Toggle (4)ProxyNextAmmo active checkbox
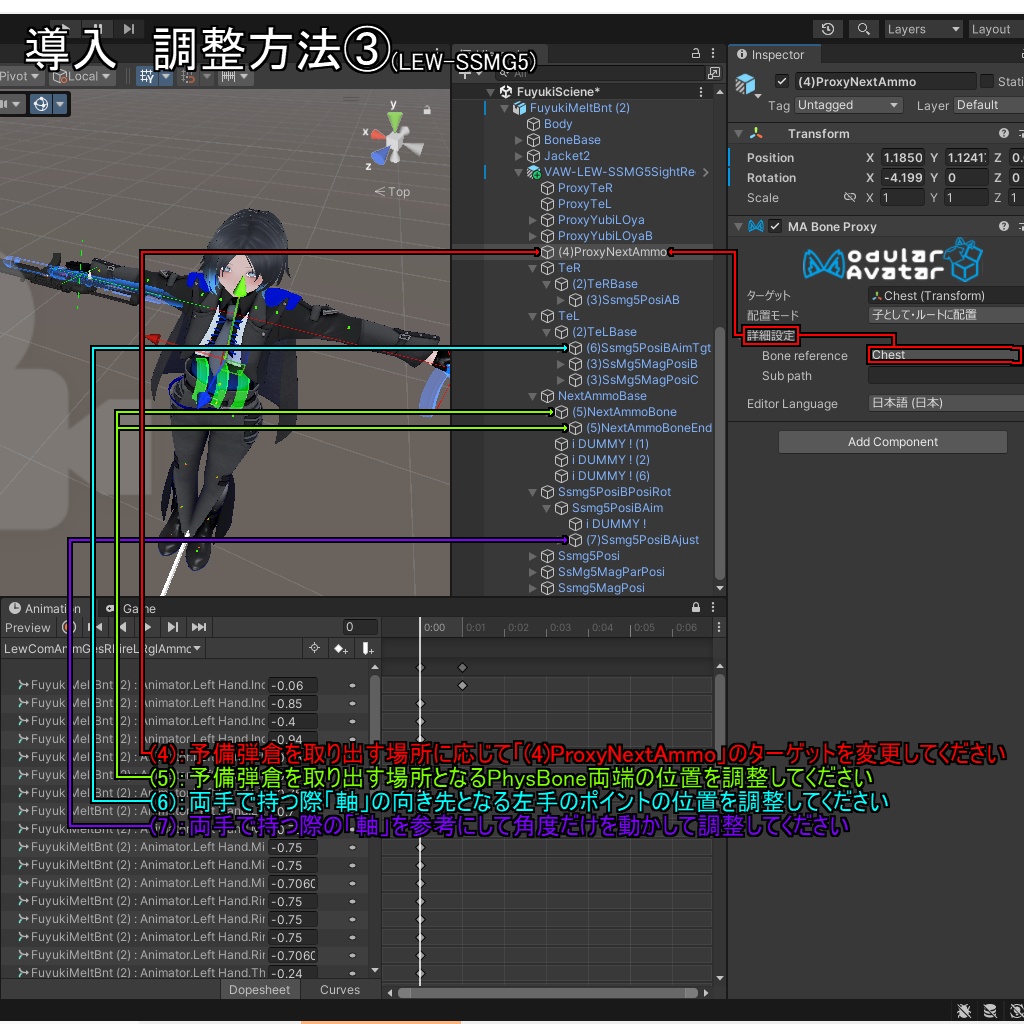 (781, 81)
